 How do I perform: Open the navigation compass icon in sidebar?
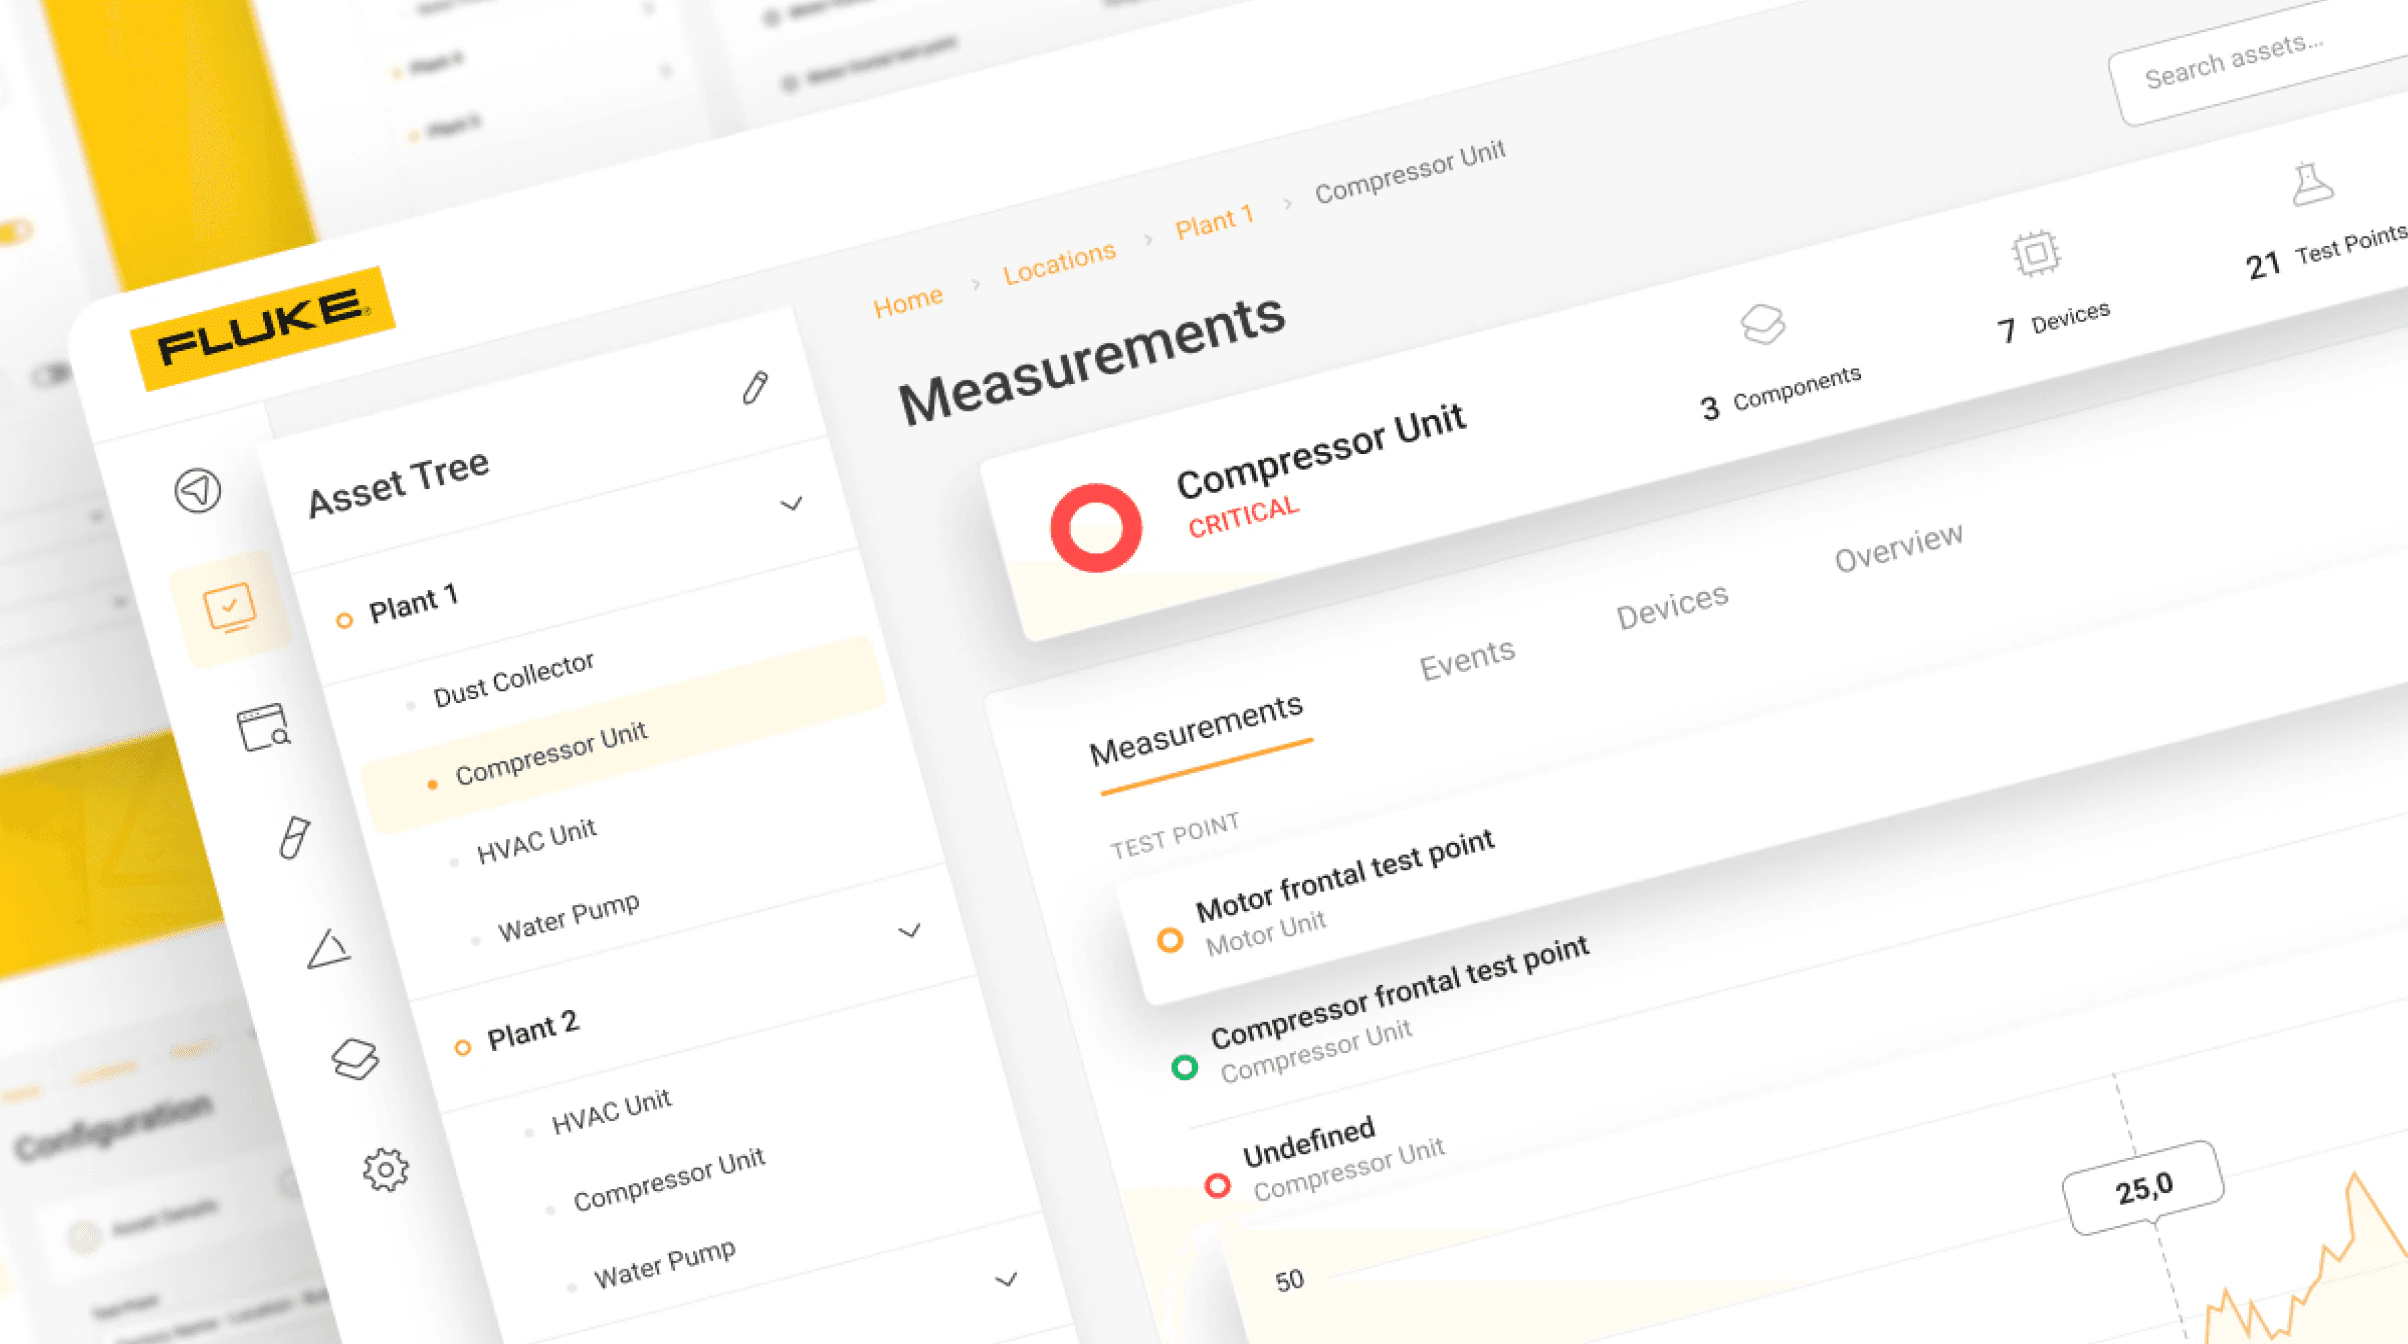point(198,491)
